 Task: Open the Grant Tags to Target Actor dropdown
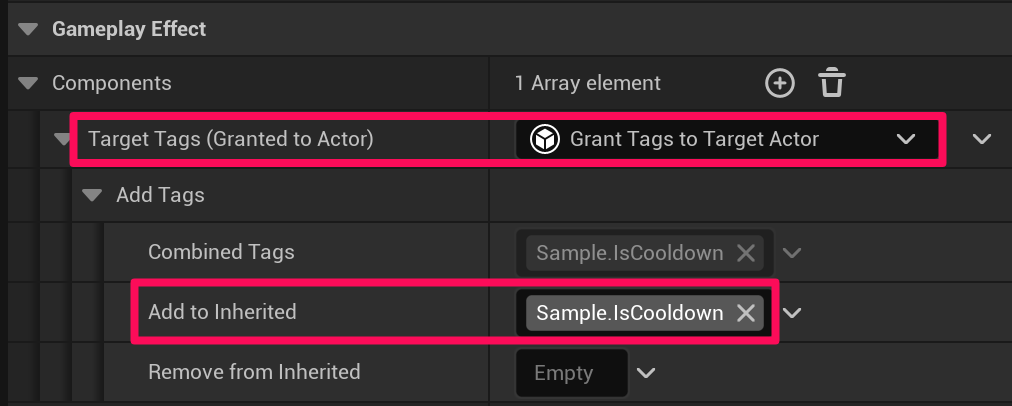tap(906, 139)
